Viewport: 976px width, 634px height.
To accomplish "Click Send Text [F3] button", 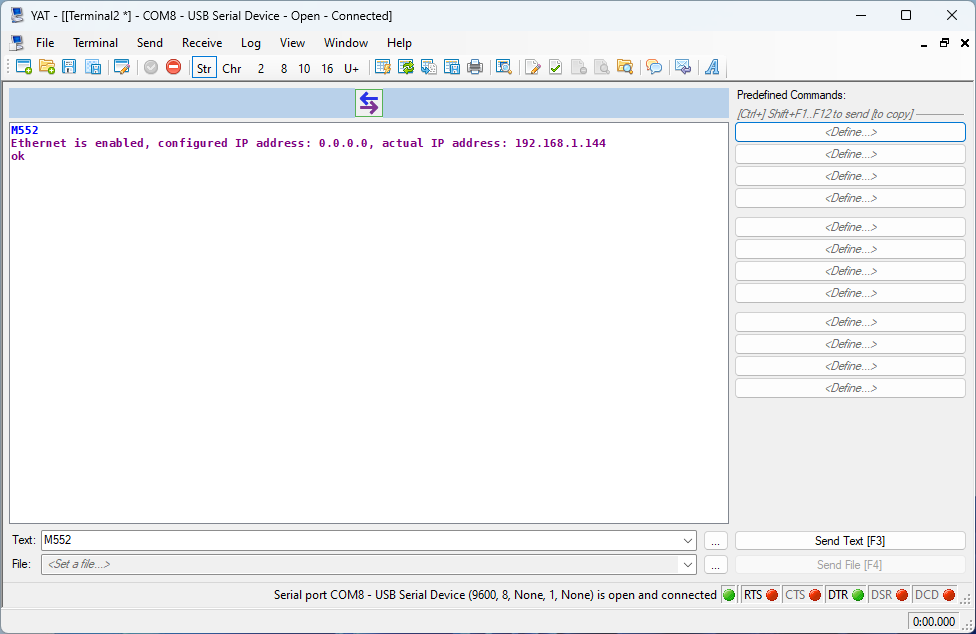I will pos(850,541).
